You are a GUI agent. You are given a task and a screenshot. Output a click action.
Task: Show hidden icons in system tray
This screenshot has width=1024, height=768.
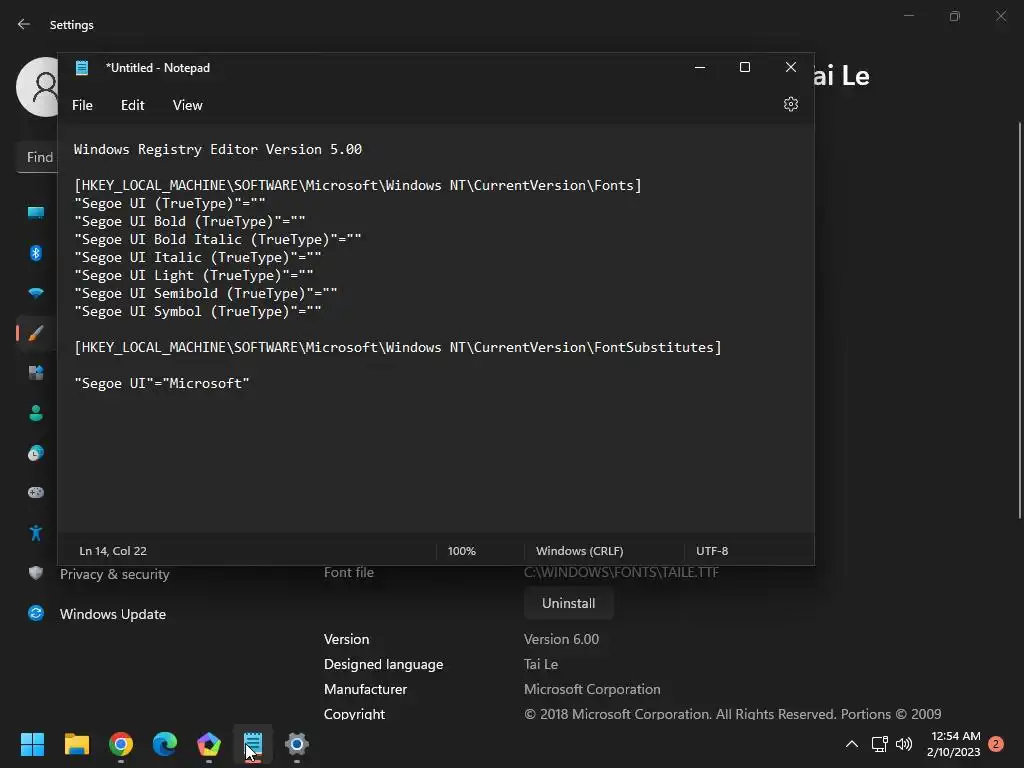tap(852, 744)
